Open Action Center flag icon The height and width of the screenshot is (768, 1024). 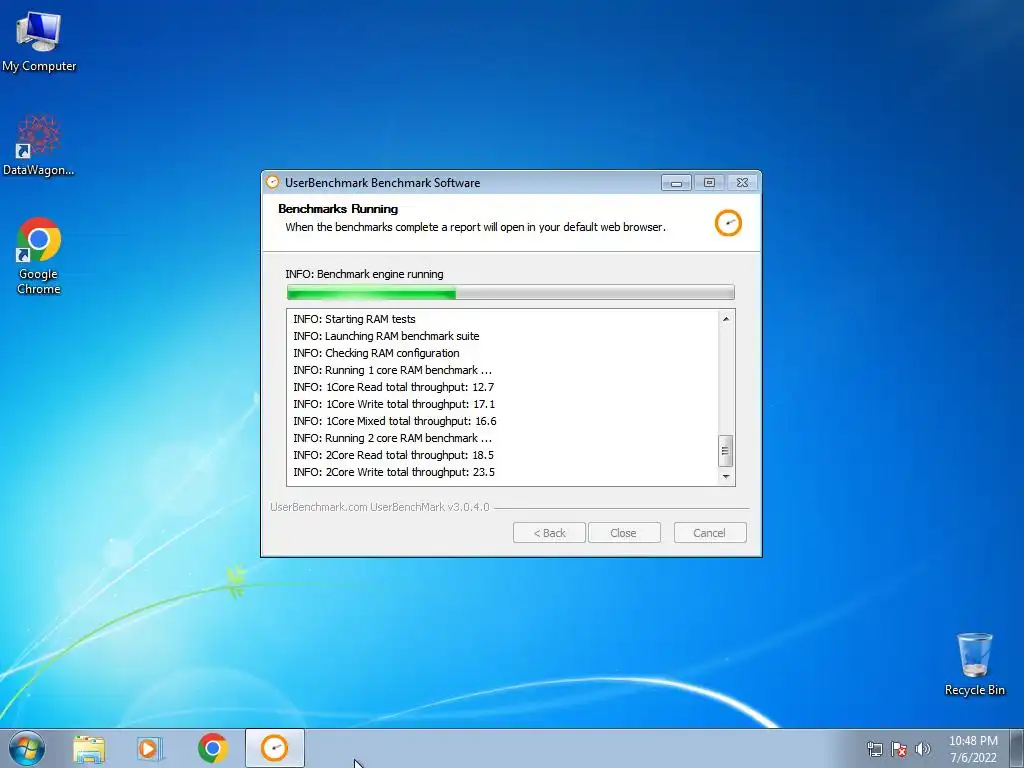899,749
